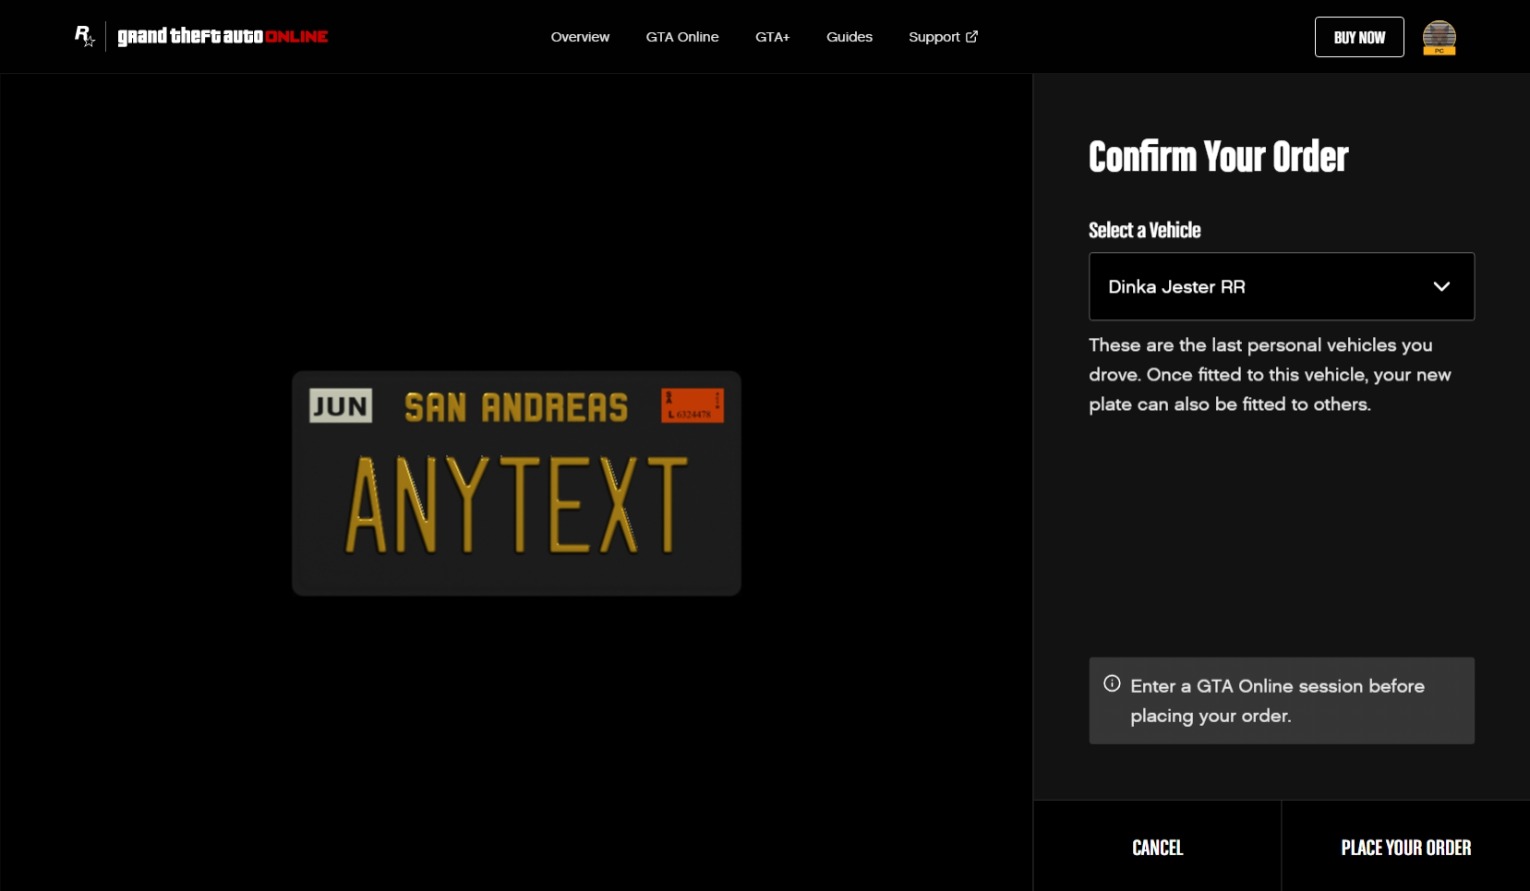Click the Buy Now button
Viewport: 1530px width, 891px height.
click(x=1359, y=37)
